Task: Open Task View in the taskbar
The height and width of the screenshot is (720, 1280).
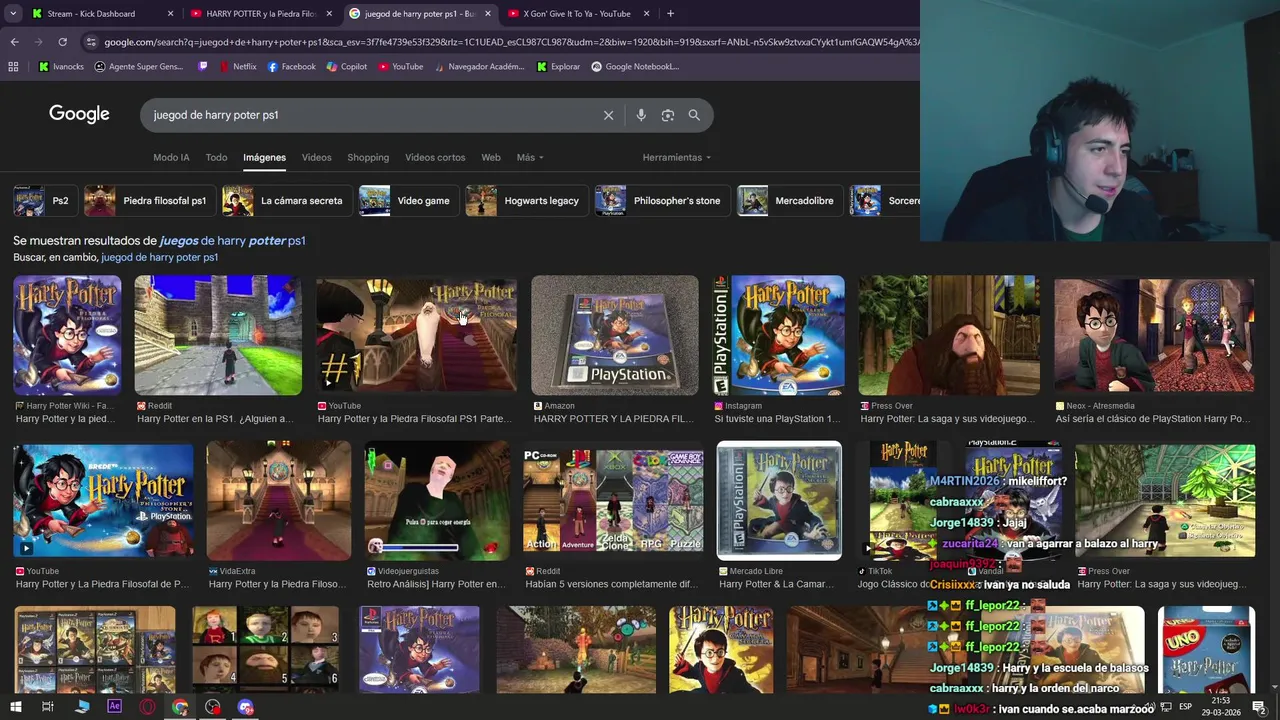Action: (x=47, y=707)
